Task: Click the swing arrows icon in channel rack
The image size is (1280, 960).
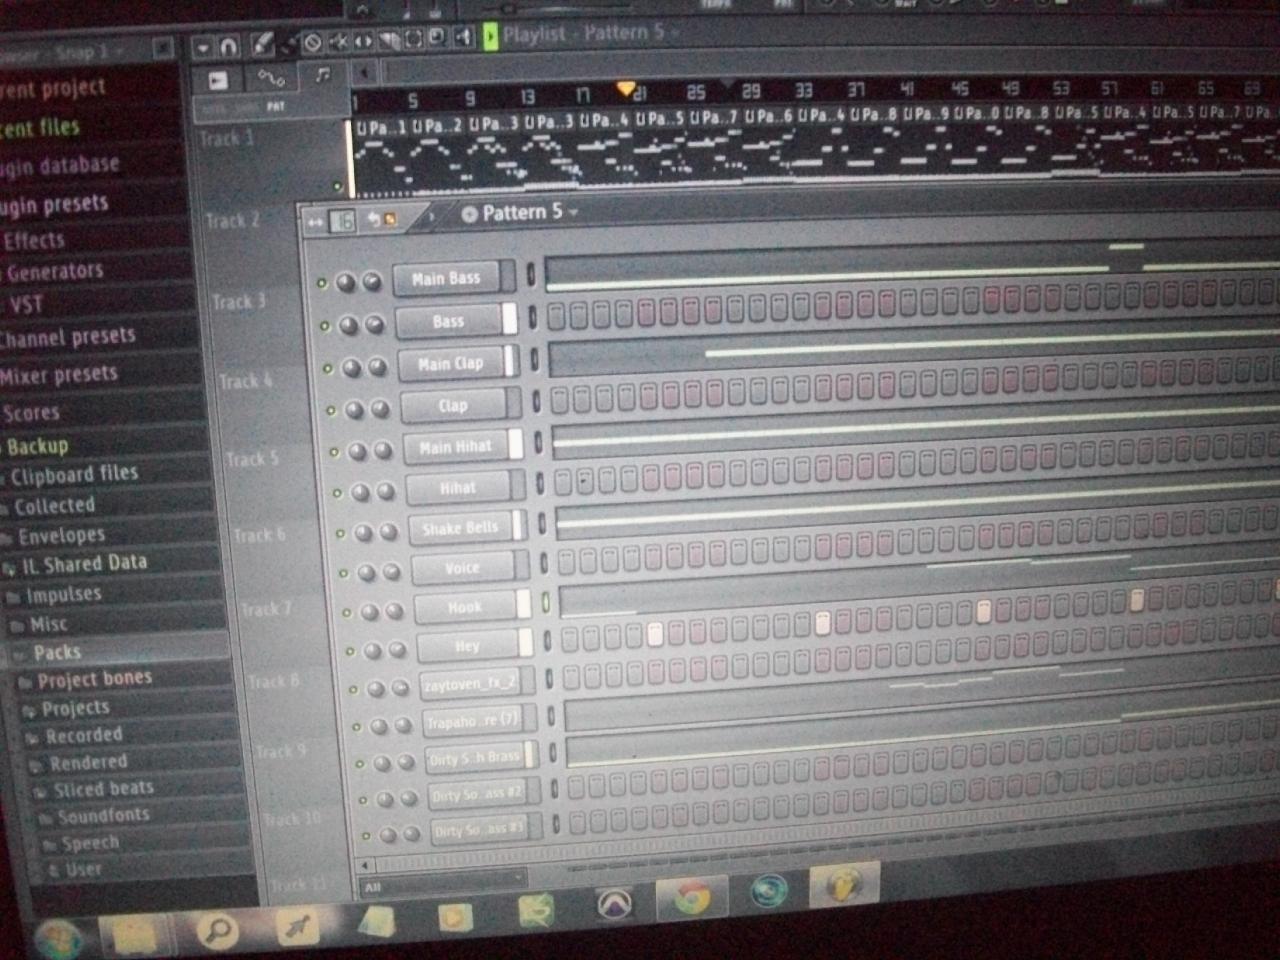Action: point(314,222)
